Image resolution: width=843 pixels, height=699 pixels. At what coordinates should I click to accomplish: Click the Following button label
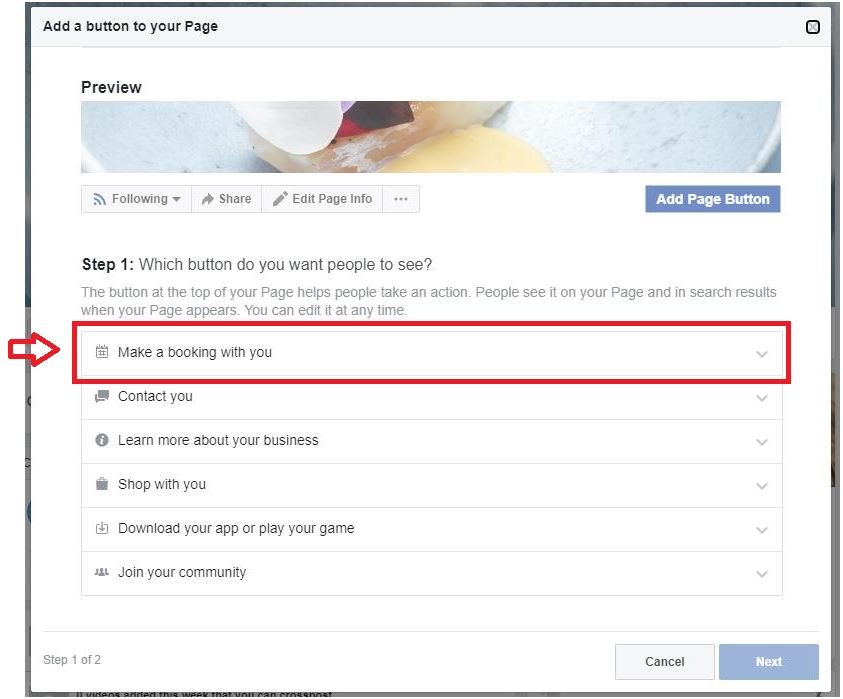click(x=140, y=199)
